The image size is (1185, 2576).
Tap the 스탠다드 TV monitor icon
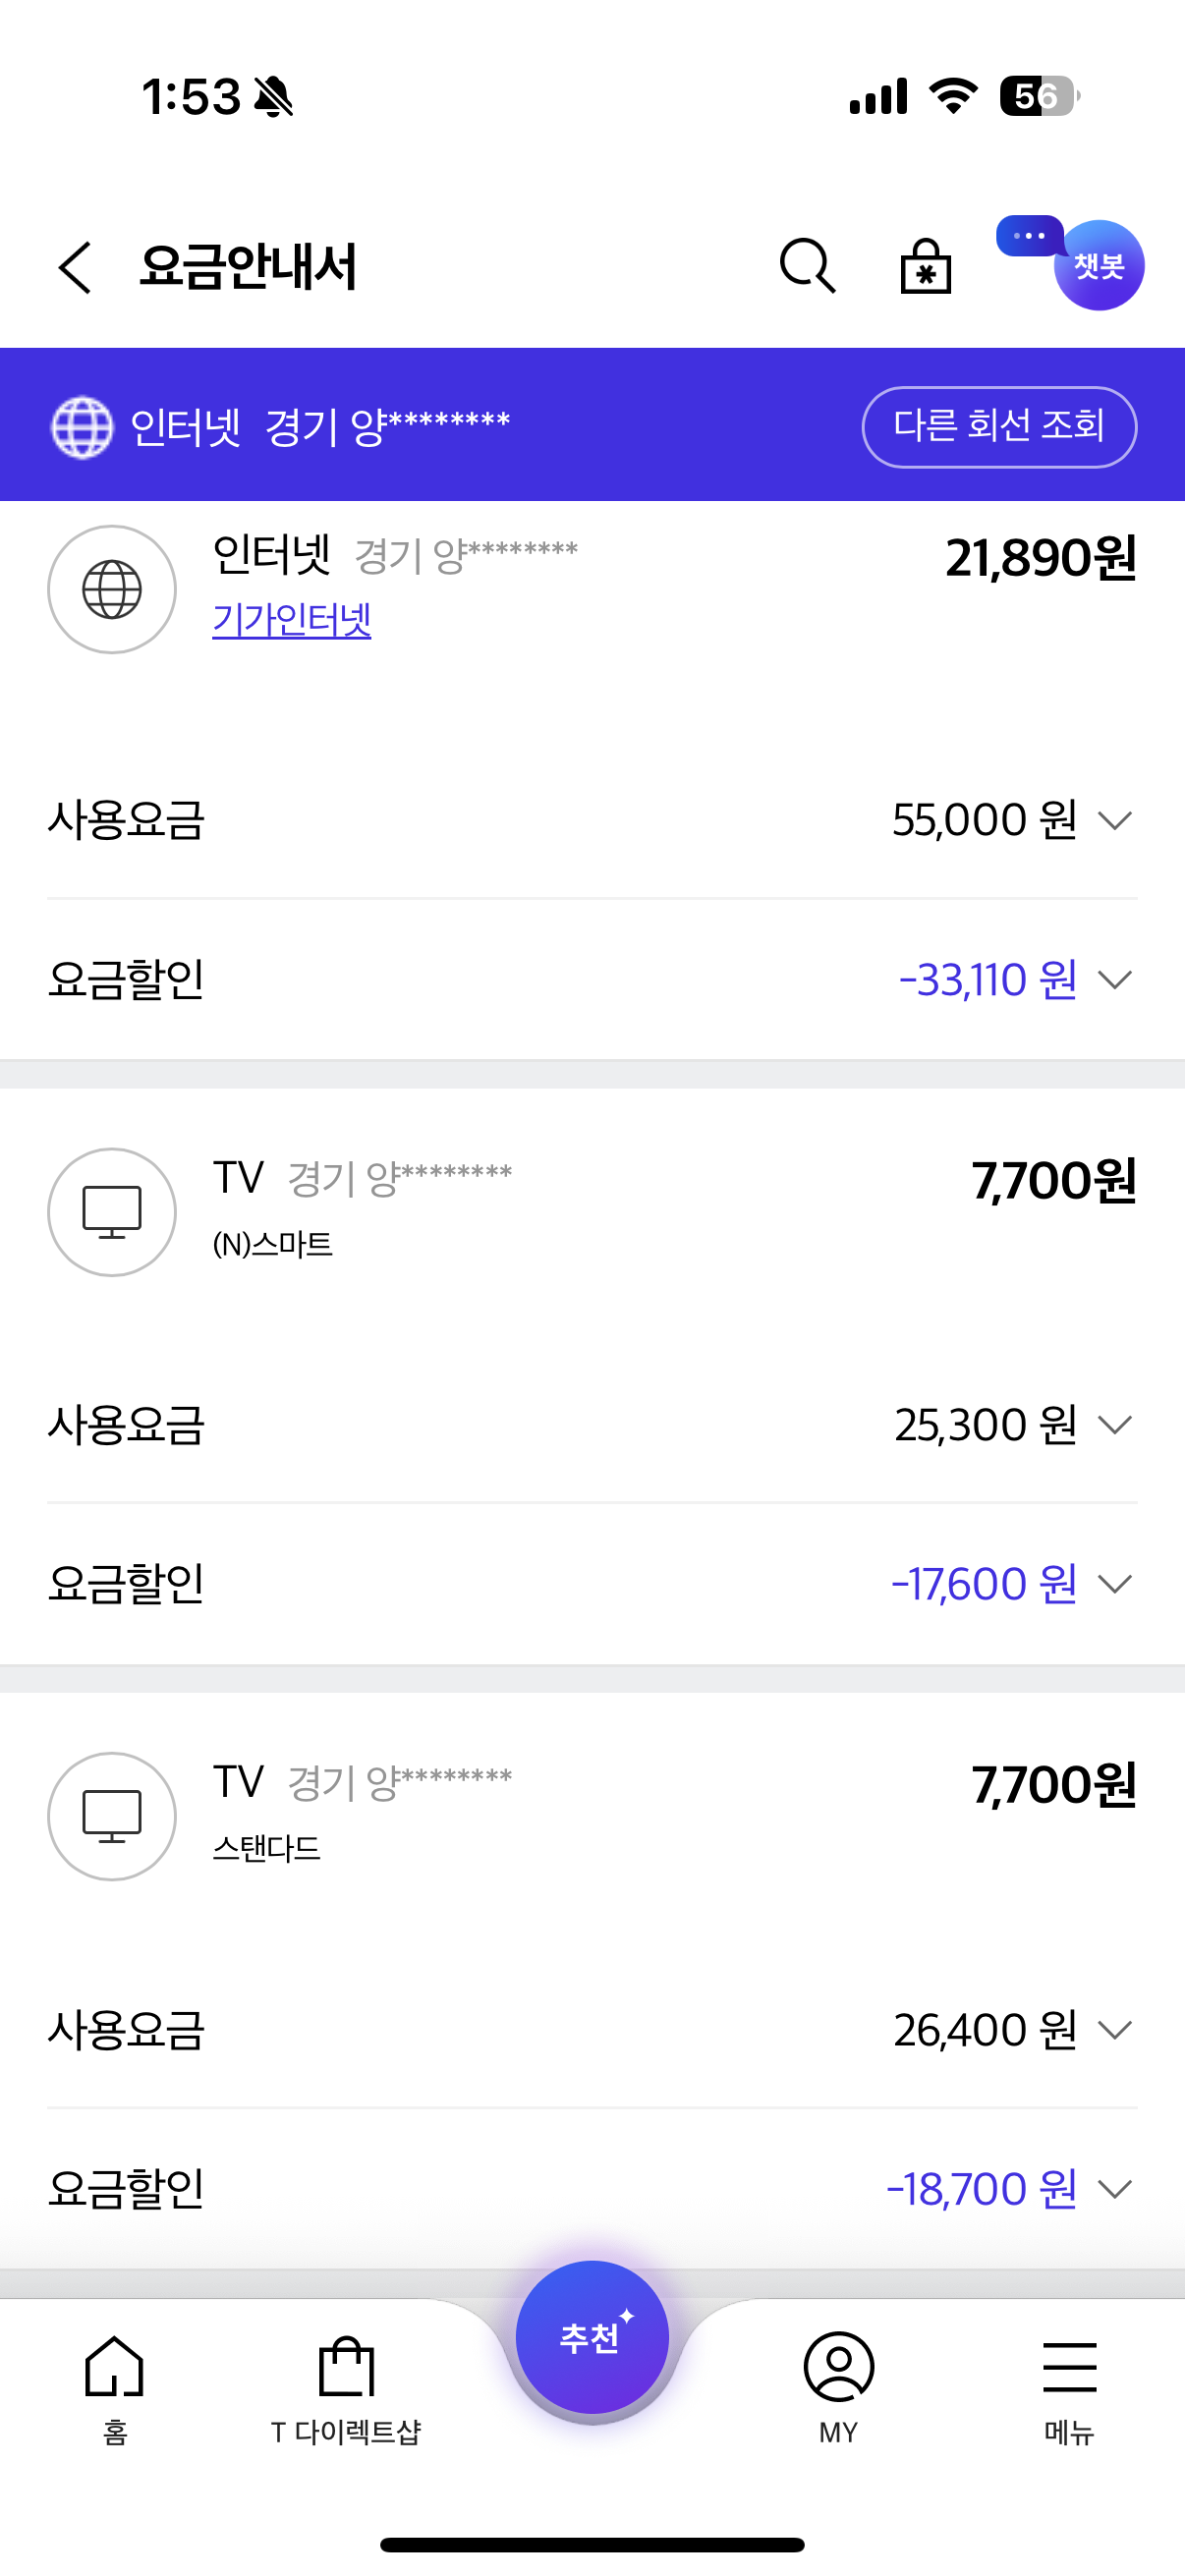pos(112,1816)
